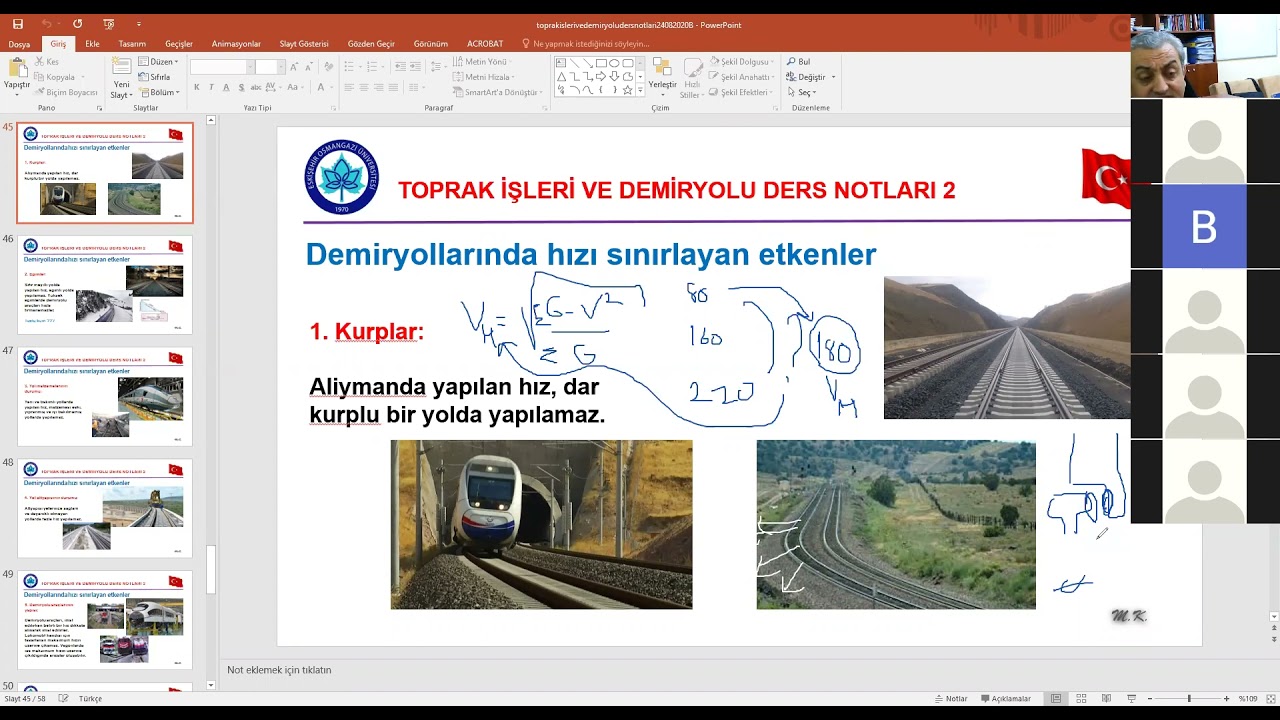This screenshot has width=1280, height=720.
Task: Click Yeni Slayt icon
Action: [121, 67]
